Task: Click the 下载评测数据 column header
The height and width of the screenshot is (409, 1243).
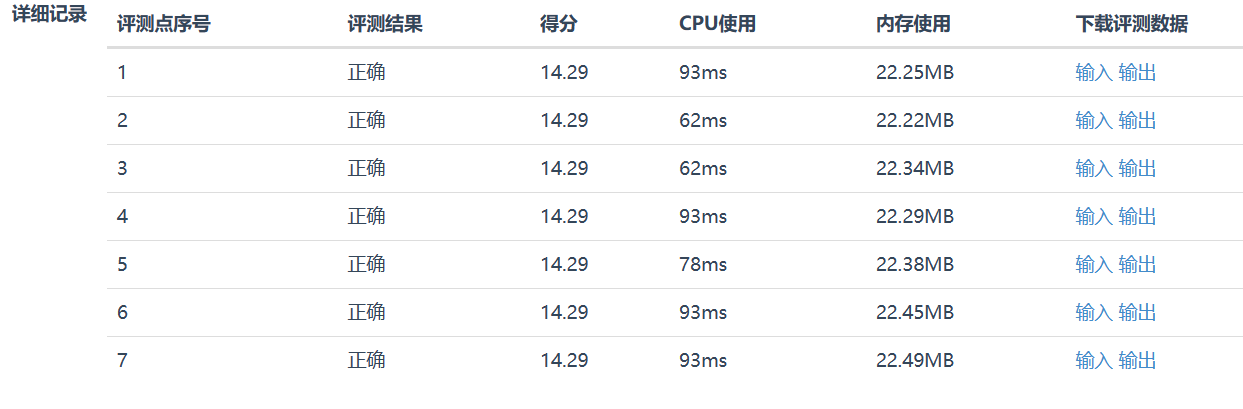Action: [1131, 24]
